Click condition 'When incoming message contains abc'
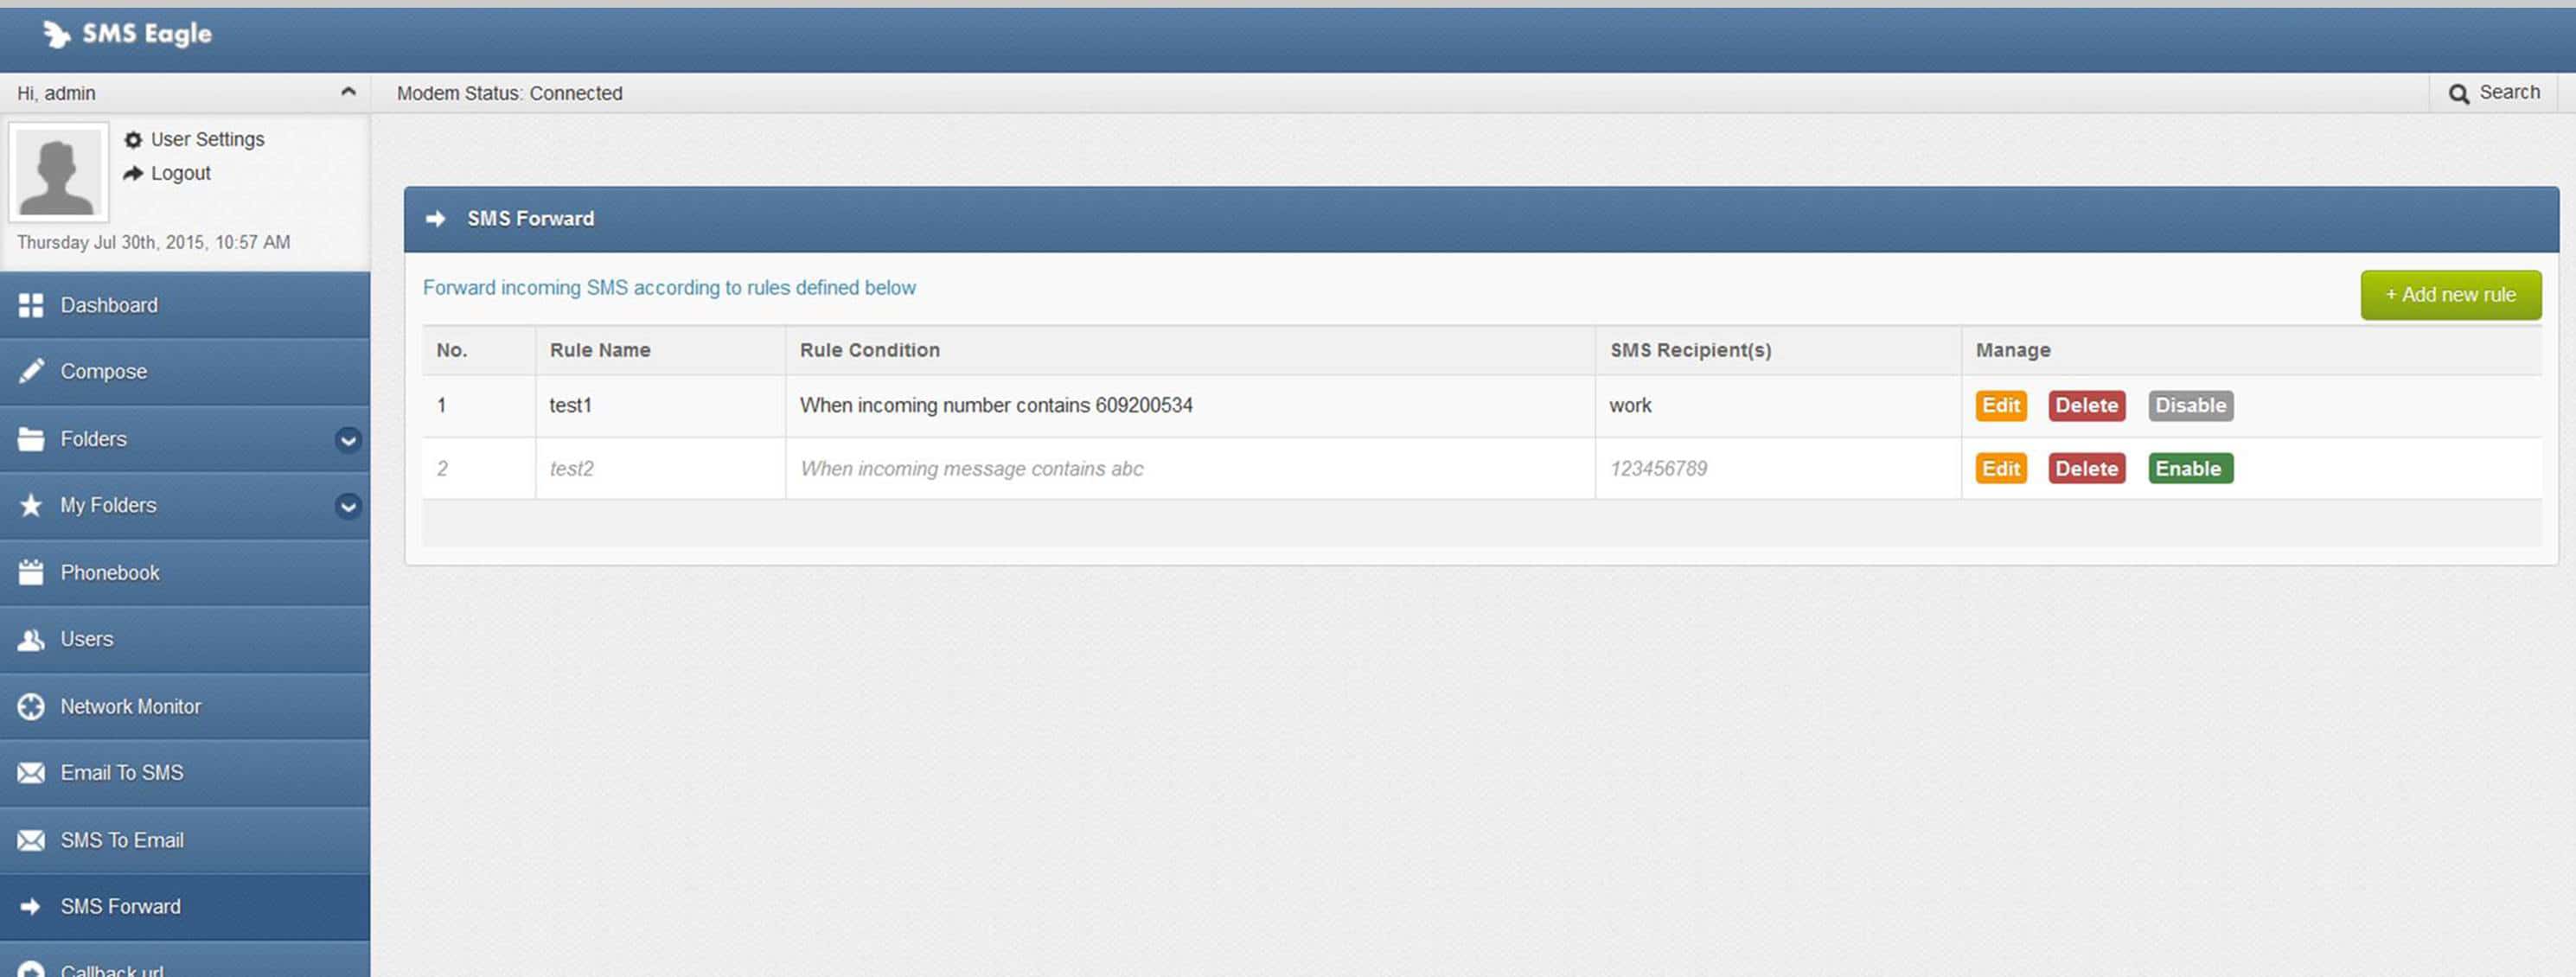Image resolution: width=2576 pixels, height=977 pixels. click(x=971, y=469)
